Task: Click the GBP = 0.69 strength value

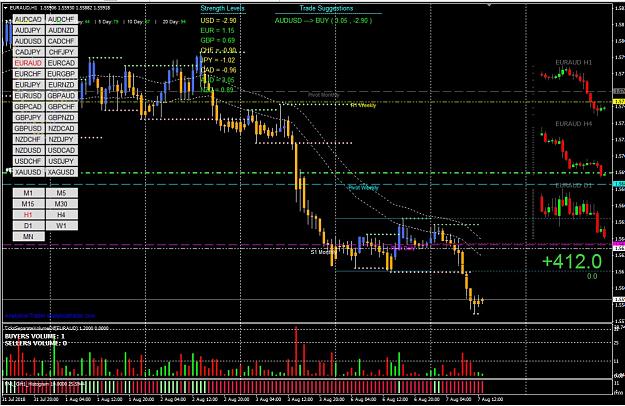Action: pos(218,40)
